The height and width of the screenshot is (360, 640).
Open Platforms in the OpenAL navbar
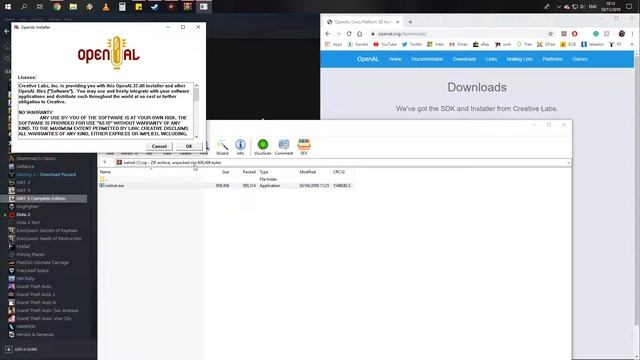(x=552, y=59)
